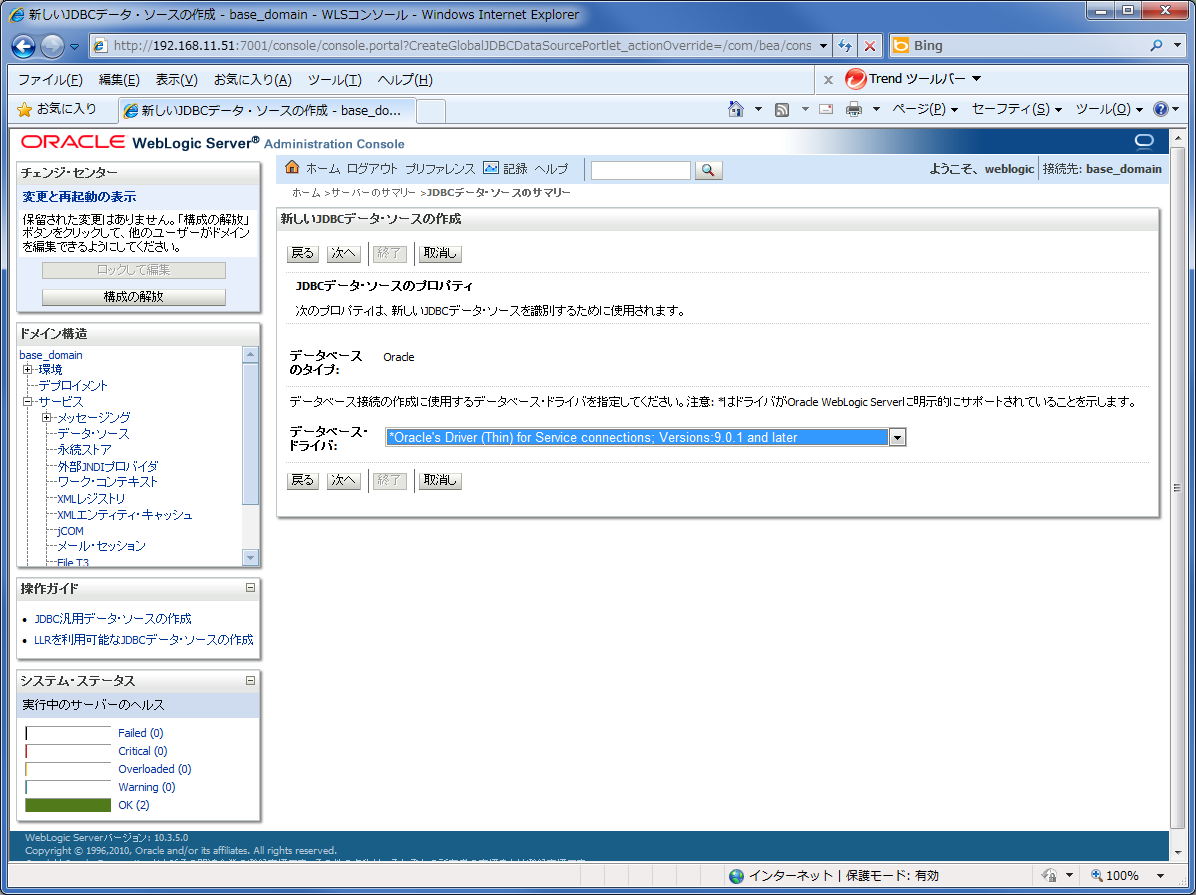Screen dimensions: 1196x895
Task: Click the browser address bar URL
Action: tap(462, 46)
